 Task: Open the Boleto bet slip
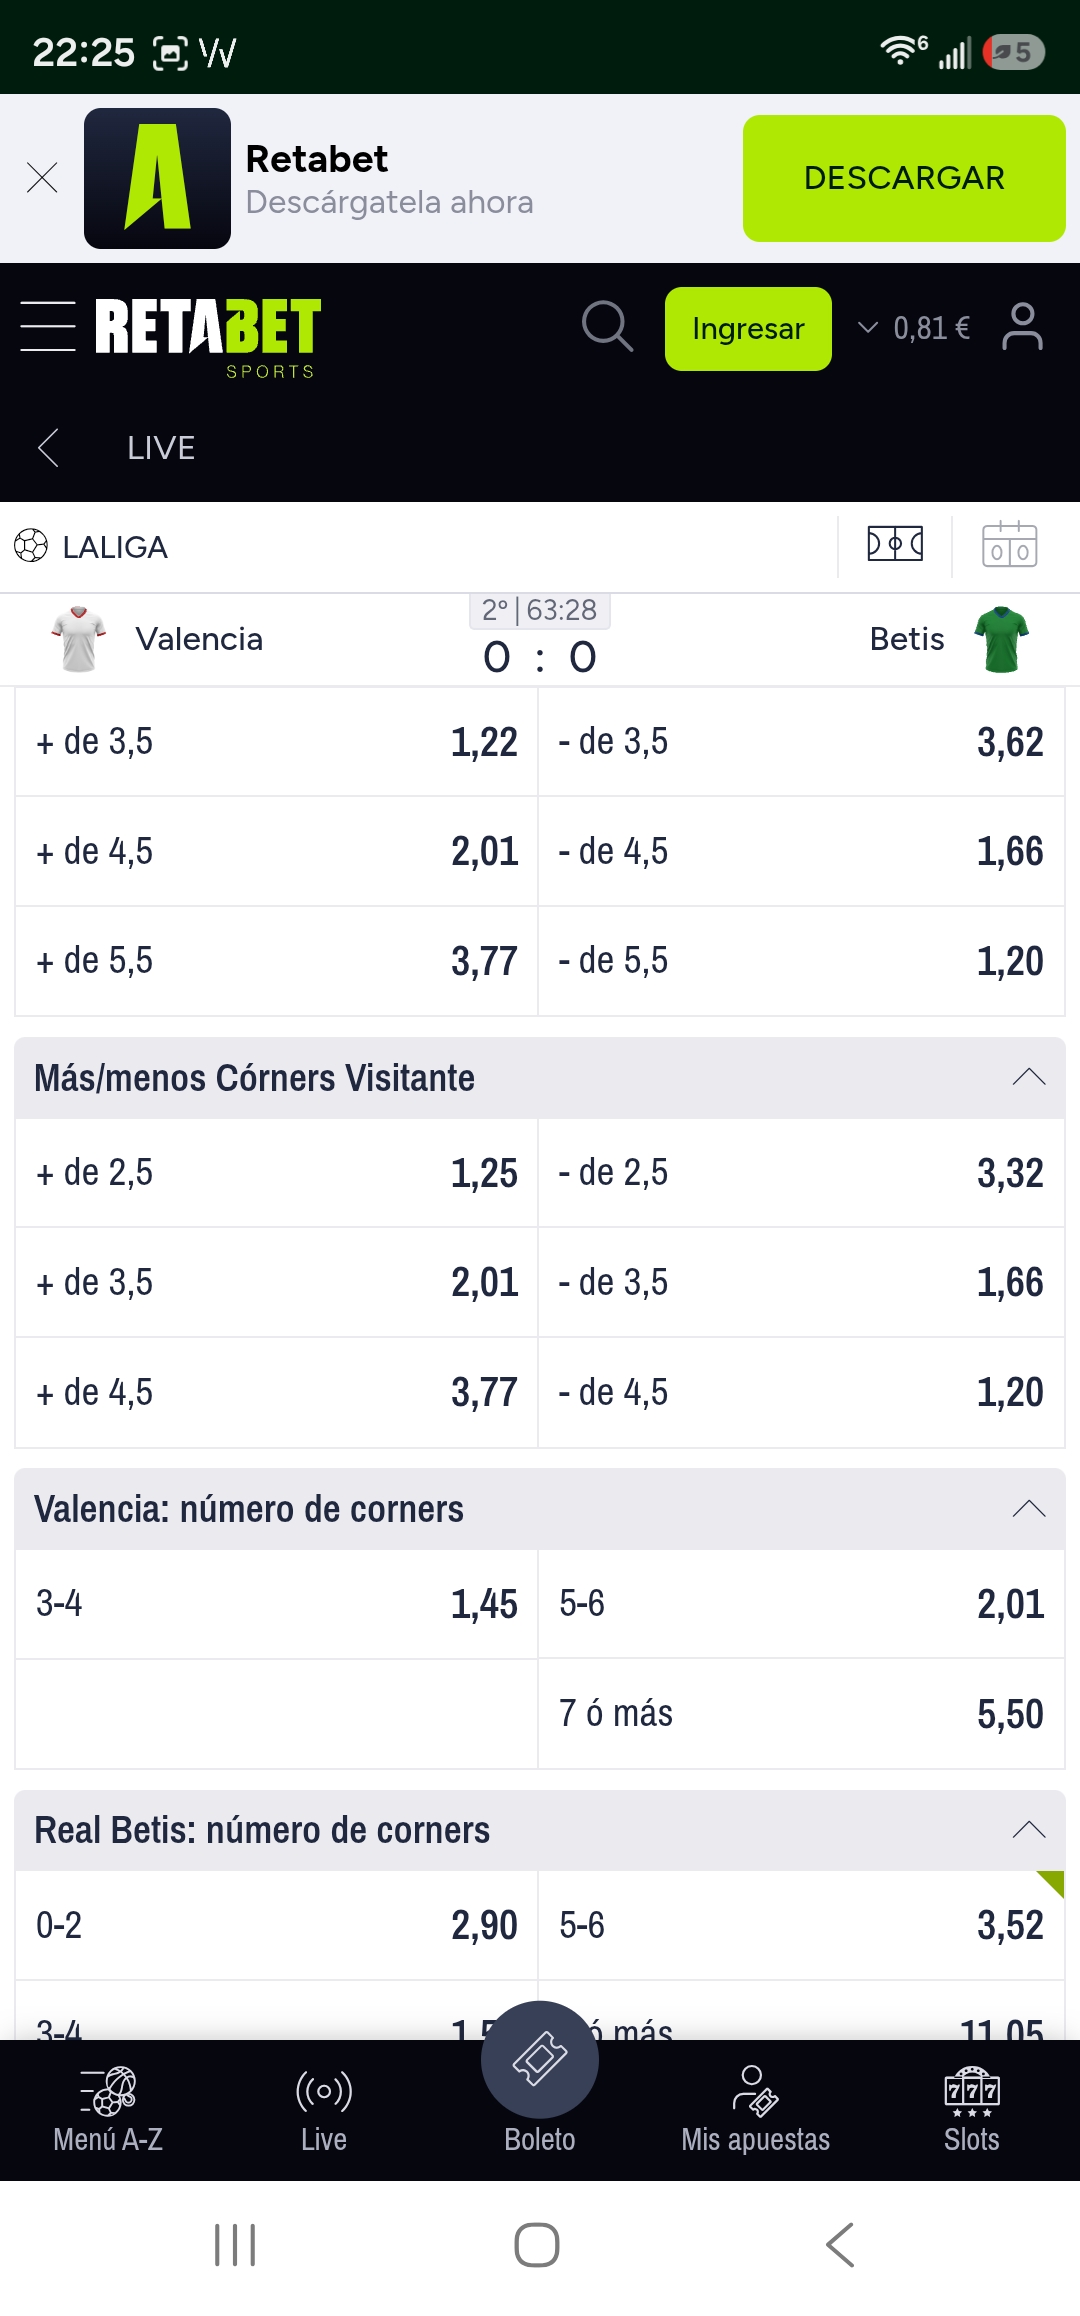point(540,2082)
